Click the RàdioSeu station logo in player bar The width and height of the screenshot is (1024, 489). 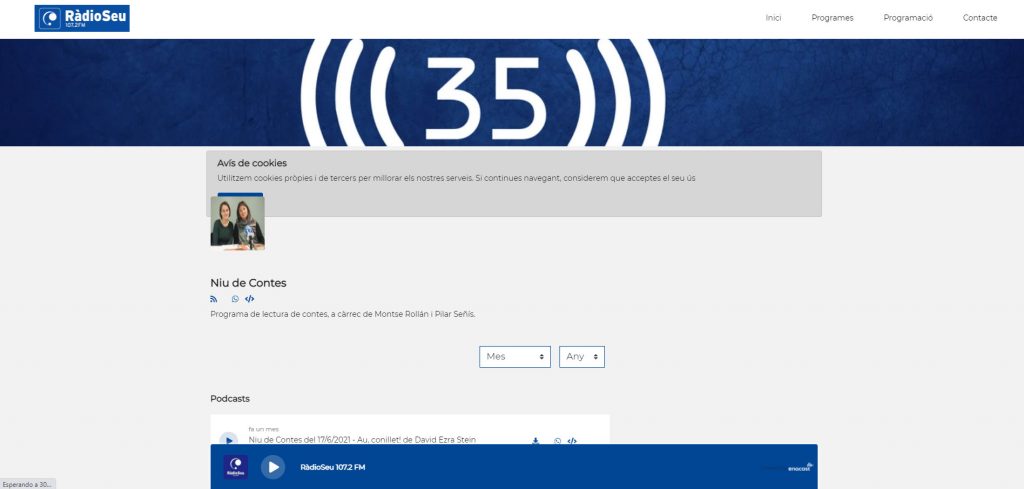point(235,467)
